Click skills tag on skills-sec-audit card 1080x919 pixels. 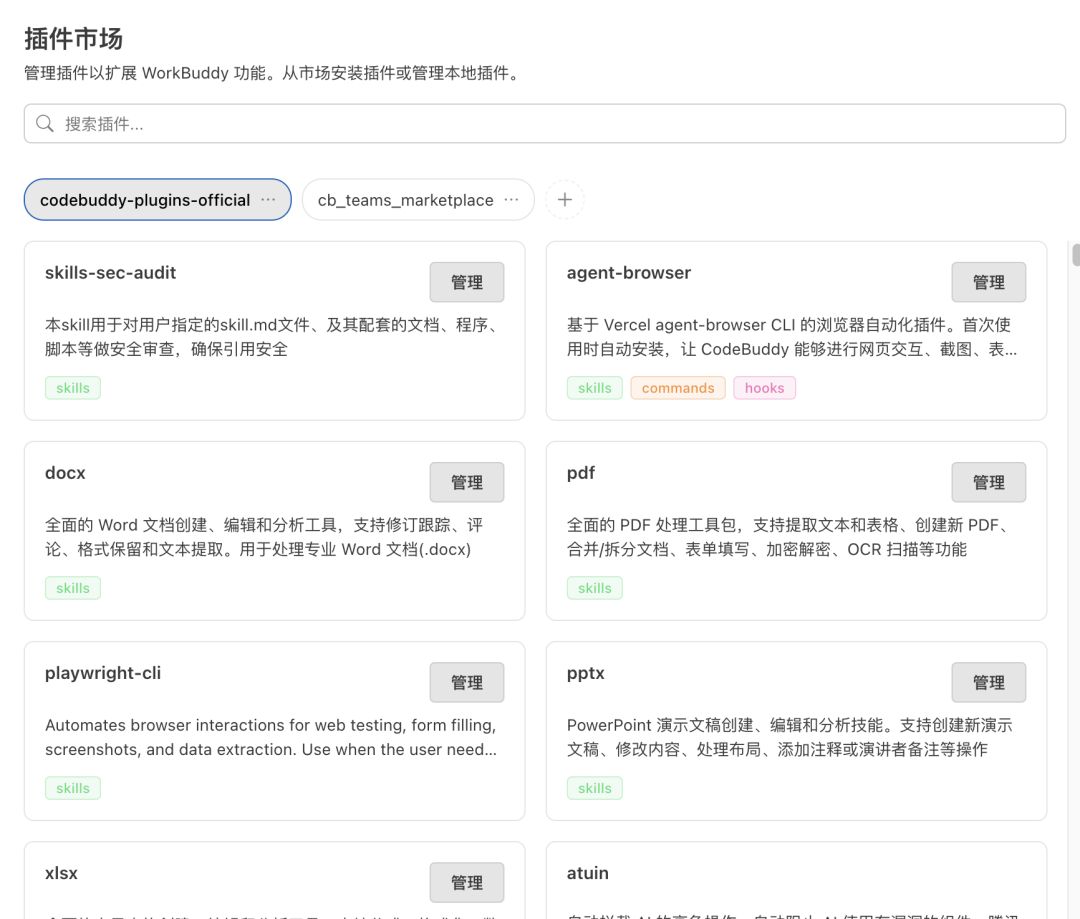click(73, 388)
